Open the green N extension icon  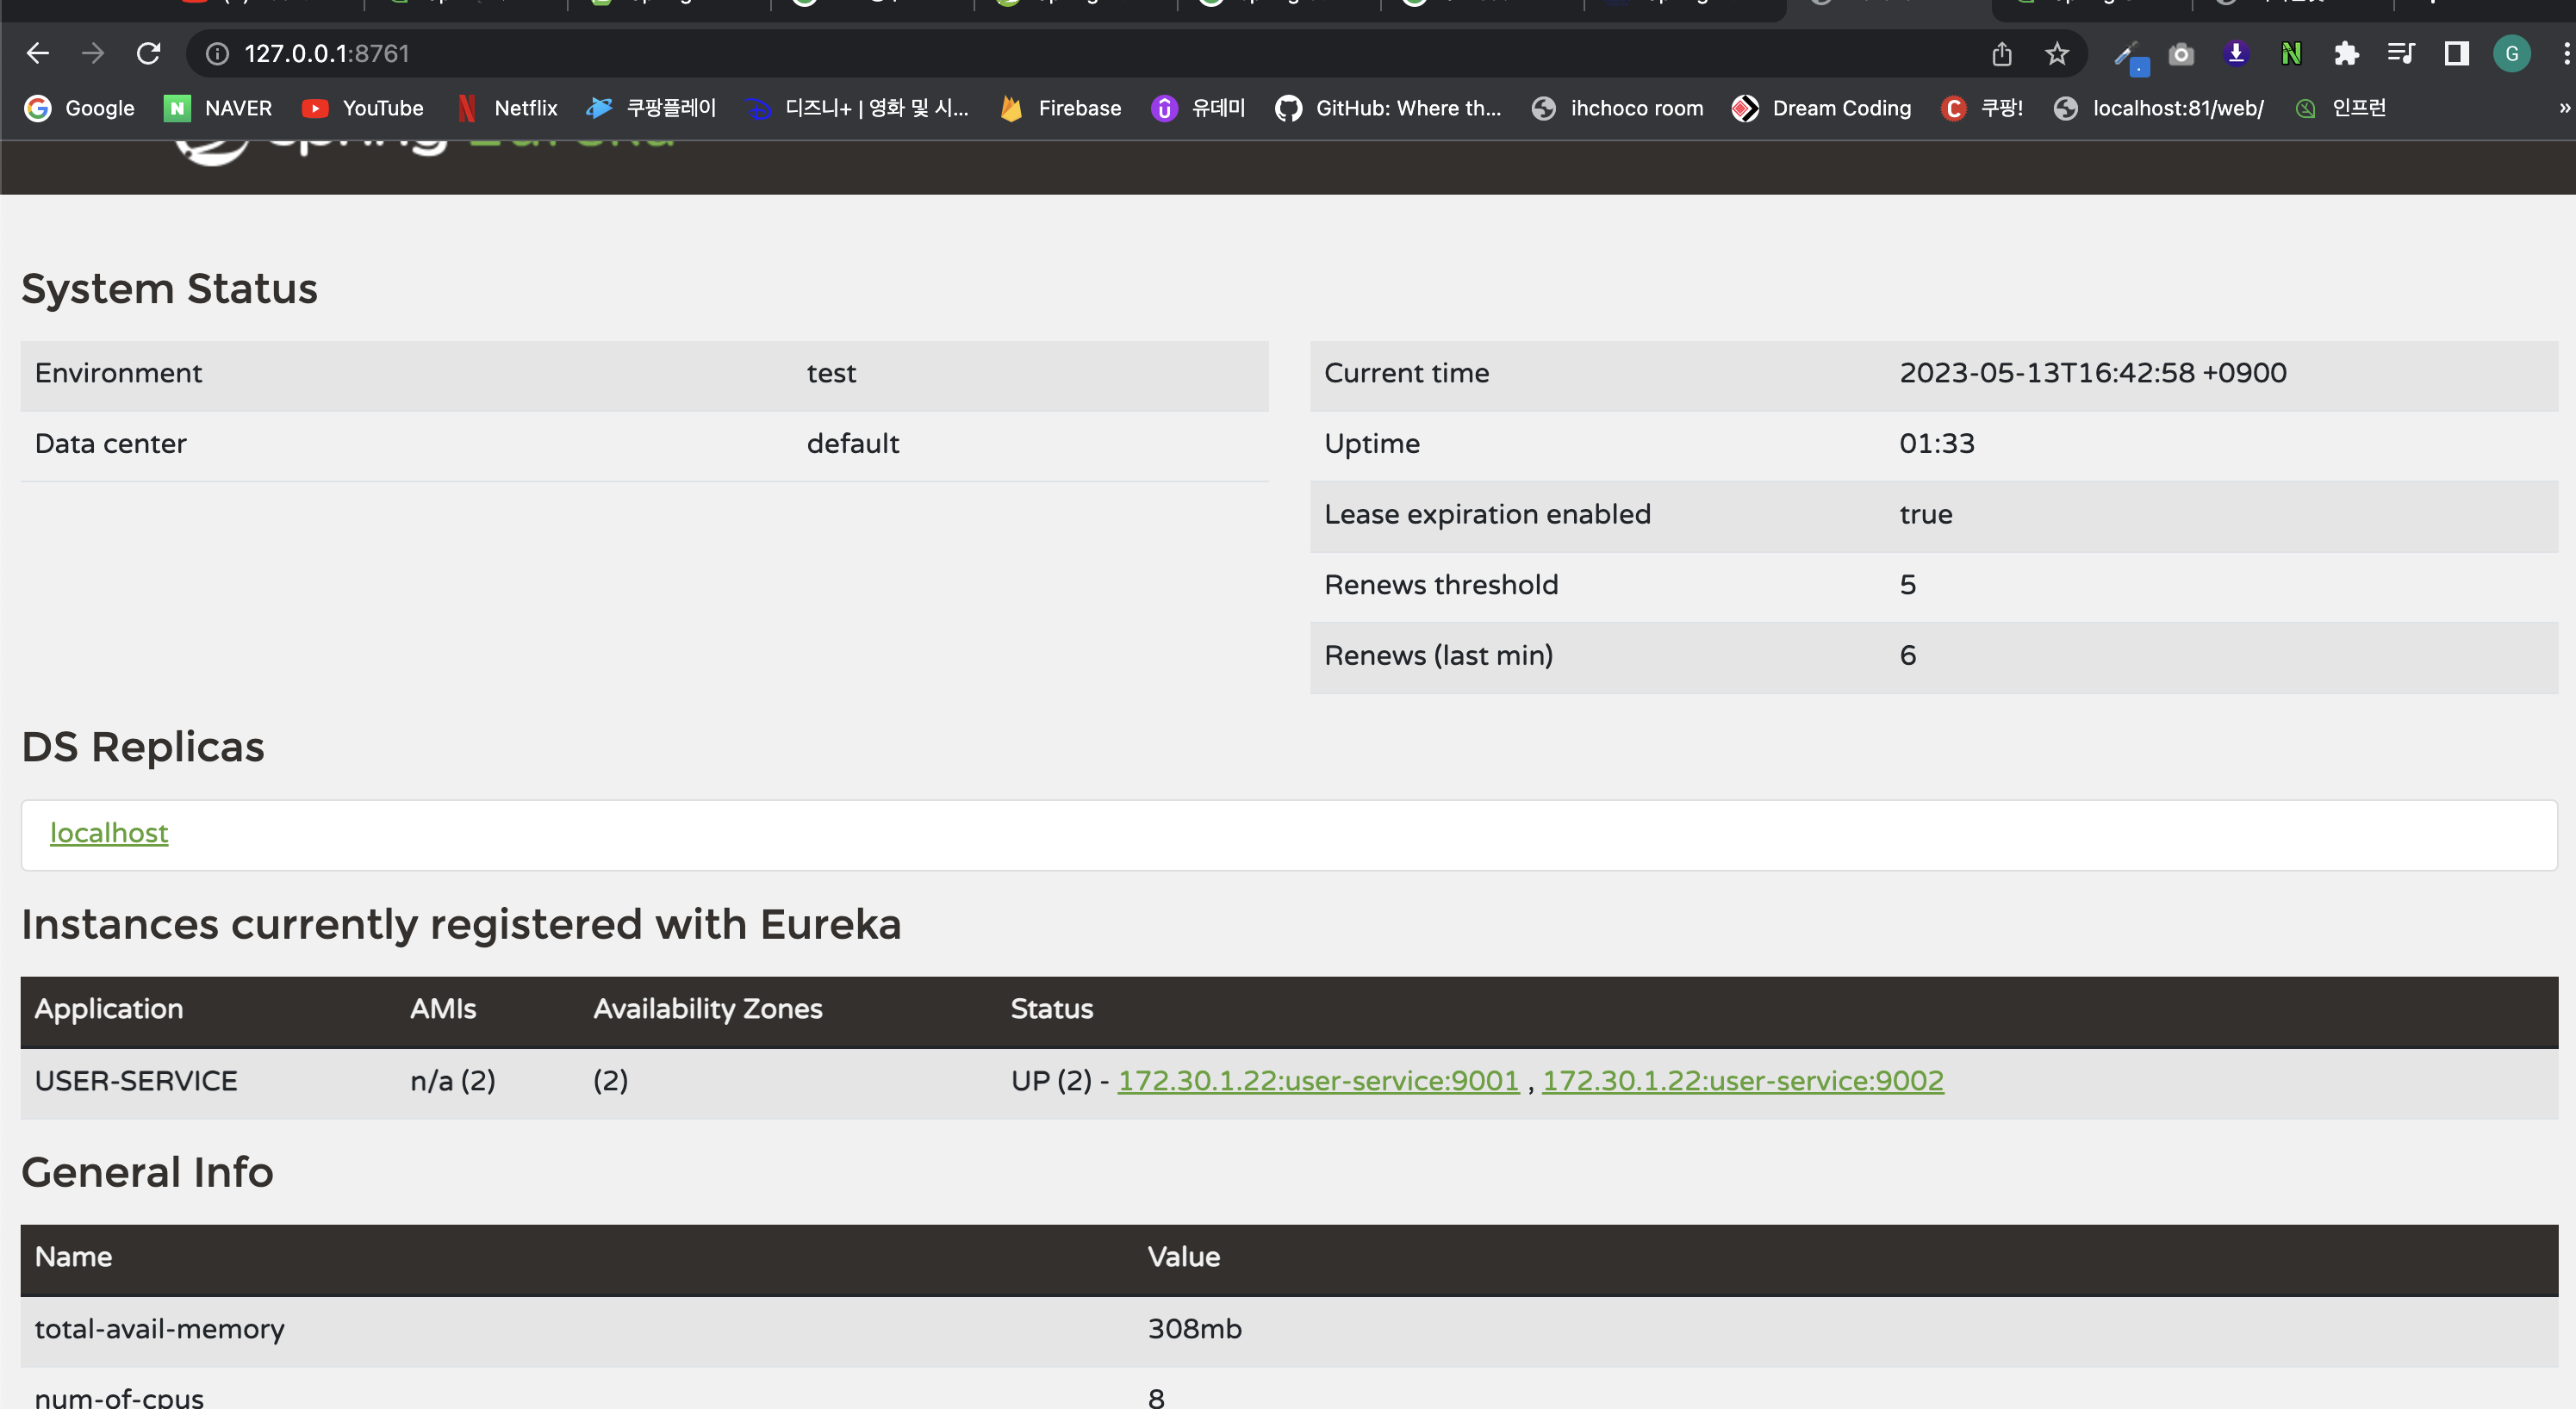2291,53
